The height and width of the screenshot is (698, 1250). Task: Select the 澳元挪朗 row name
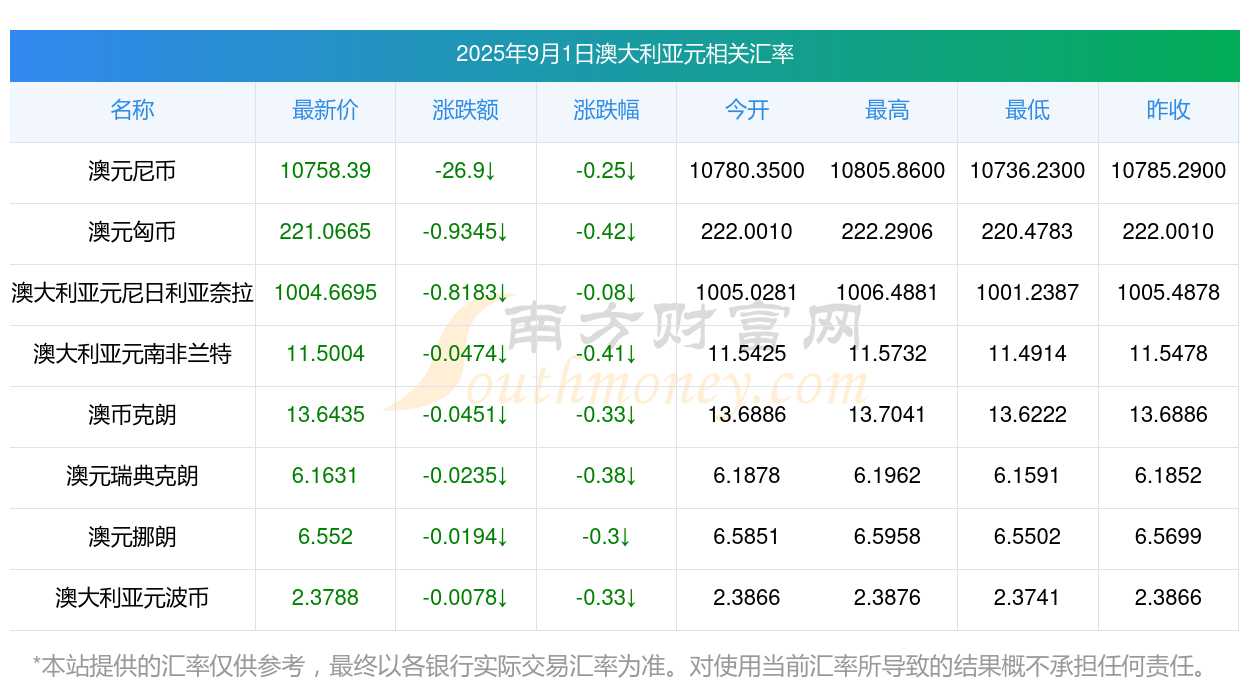(132, 537)
